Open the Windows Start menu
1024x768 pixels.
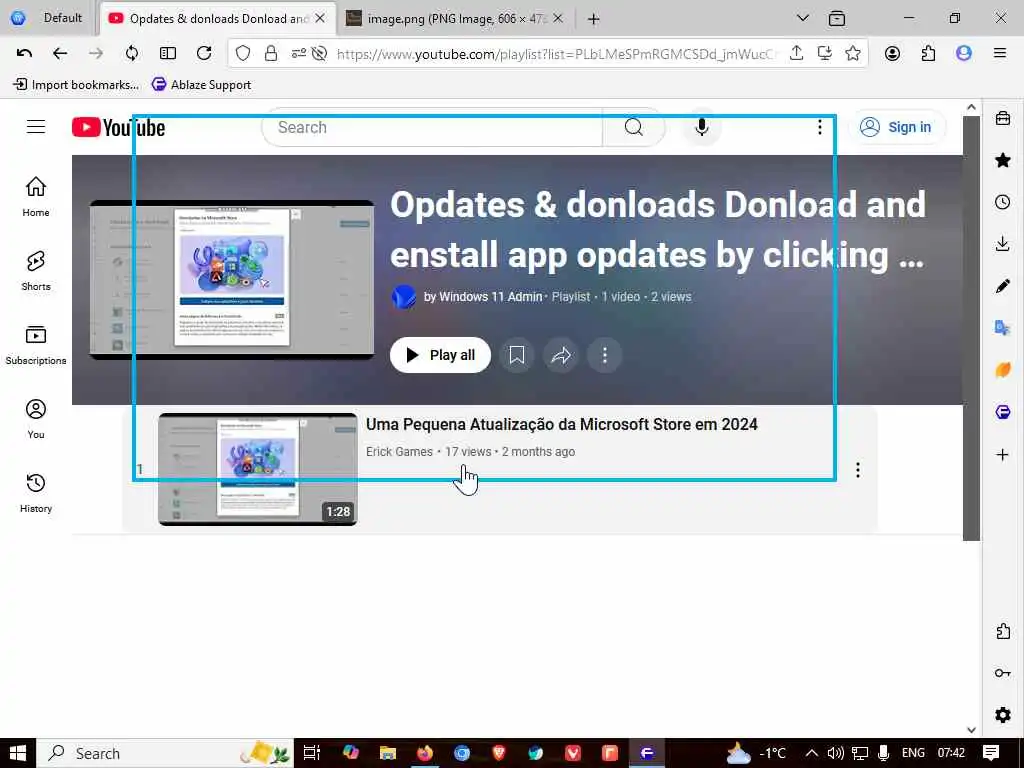pyautogui.click(x=18, y=753)
